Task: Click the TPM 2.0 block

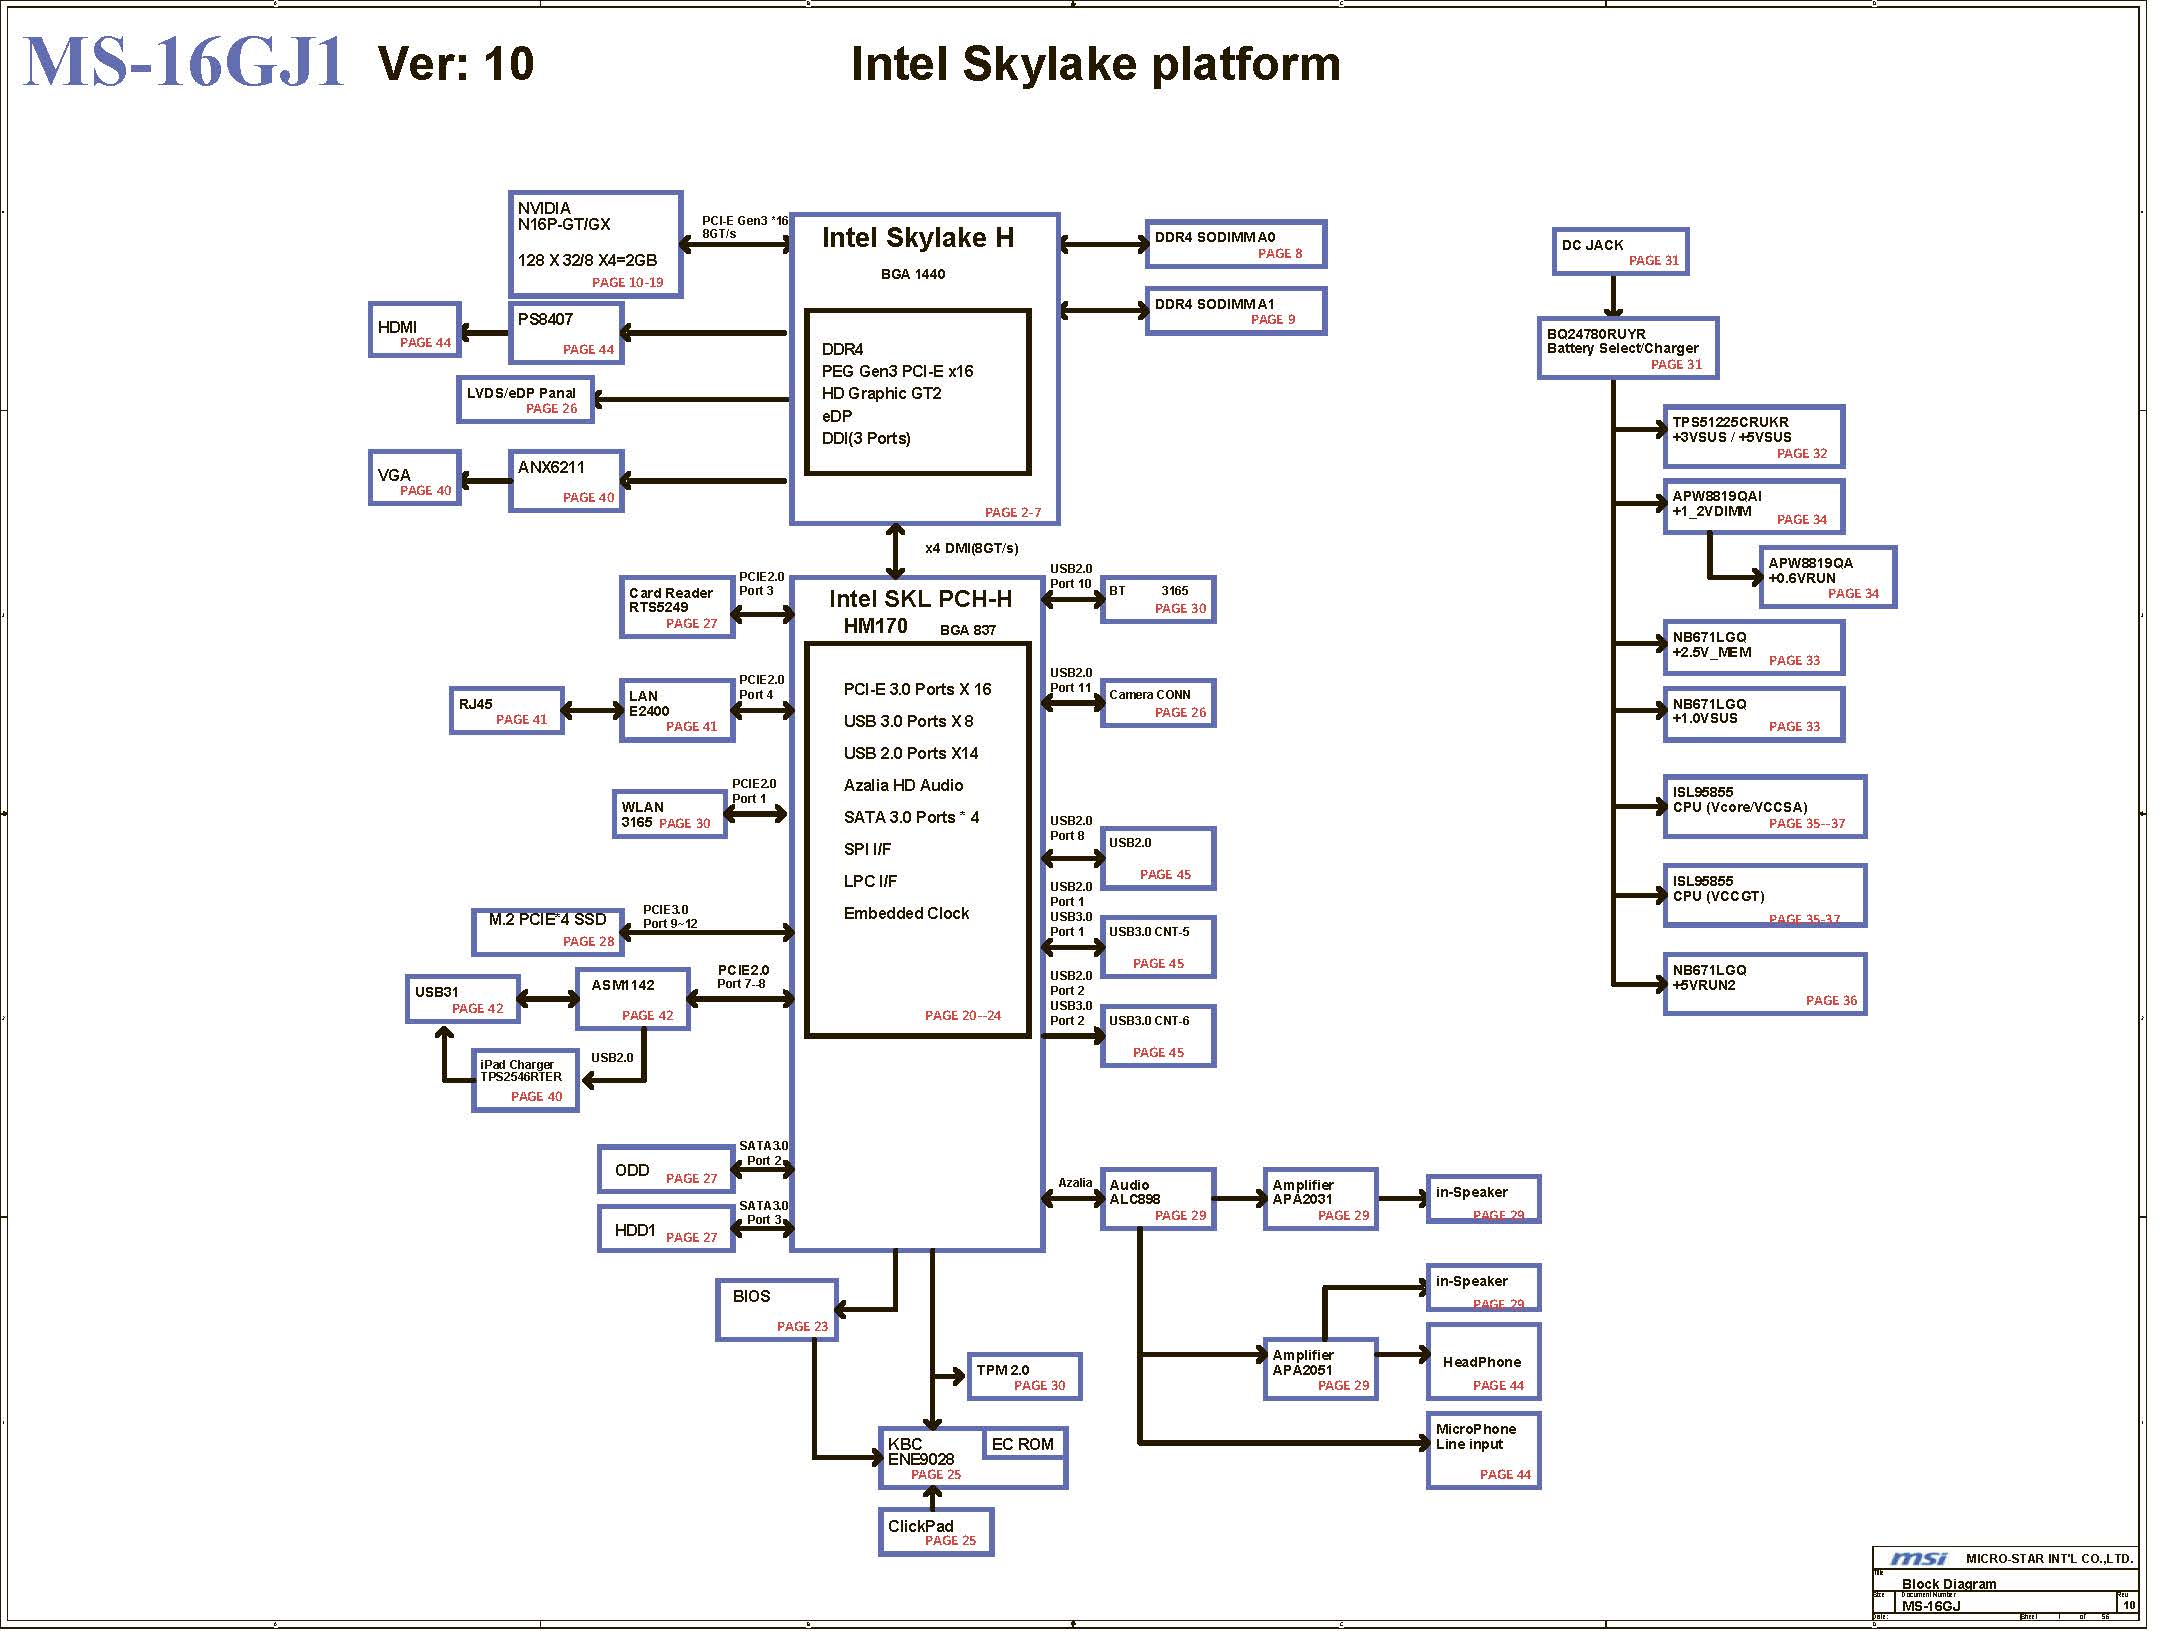Action: click(1025, 1377)
